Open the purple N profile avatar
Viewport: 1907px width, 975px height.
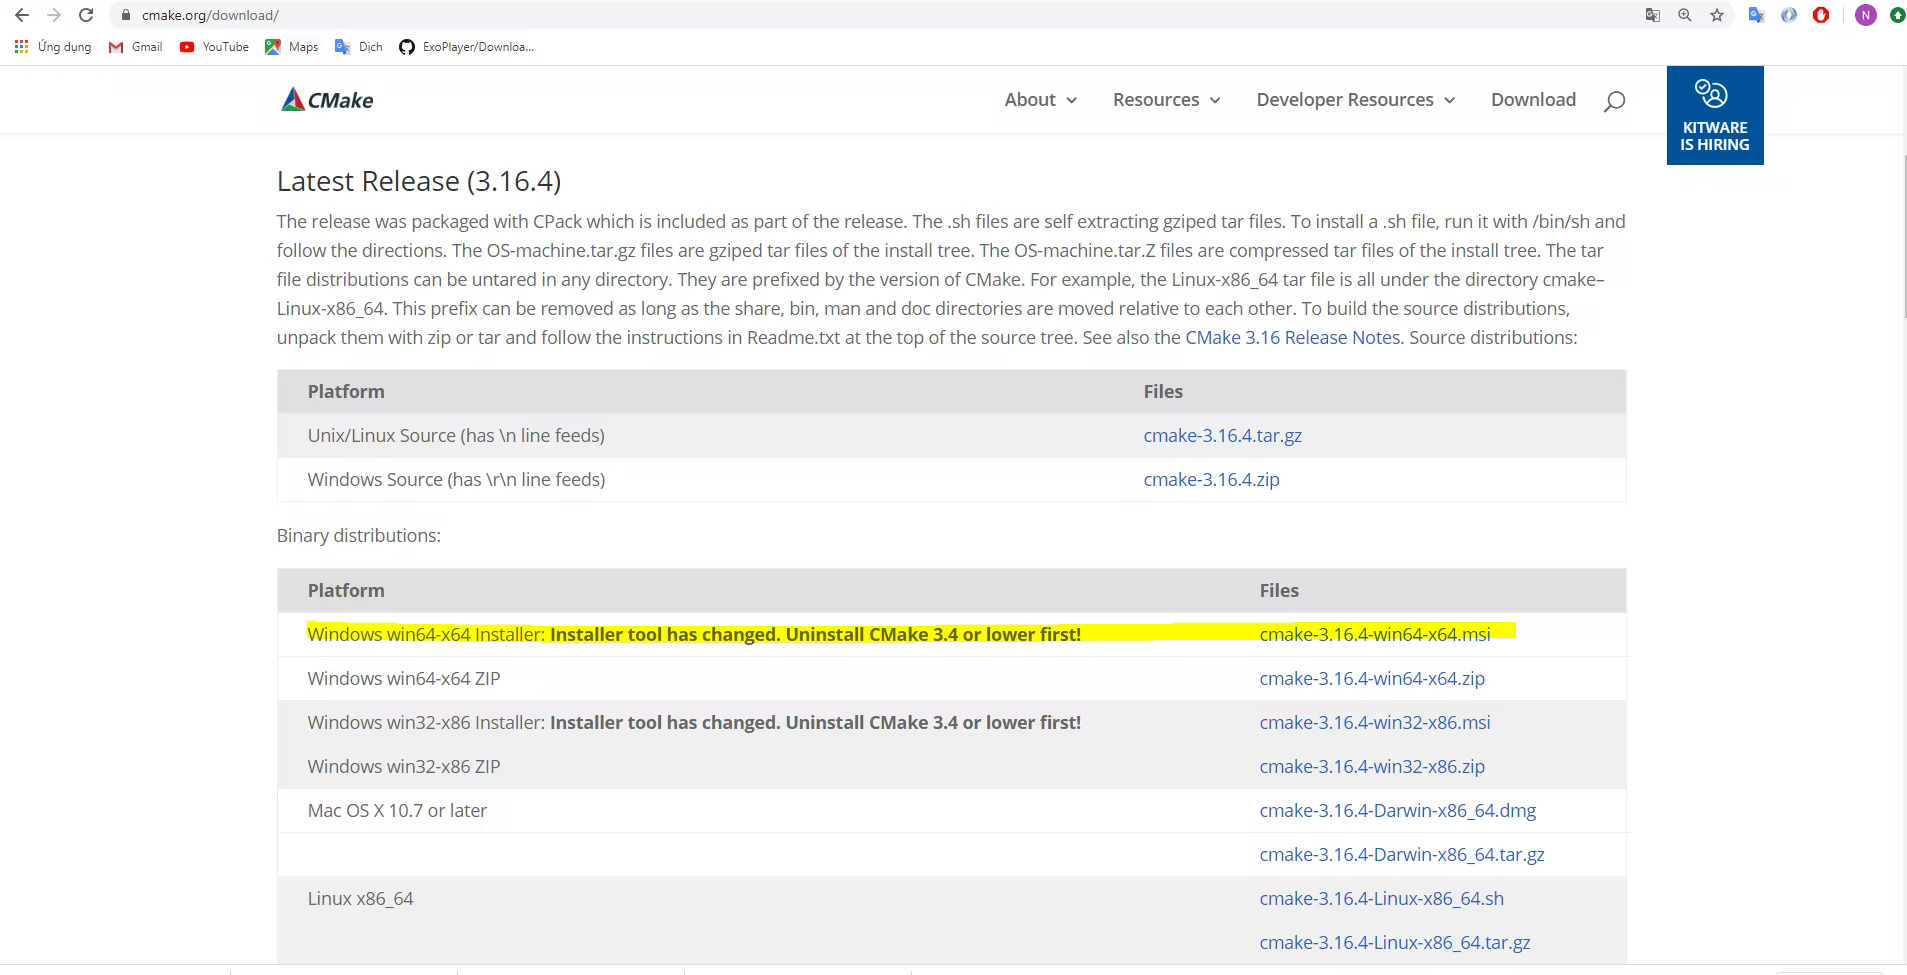(1865, 15)
